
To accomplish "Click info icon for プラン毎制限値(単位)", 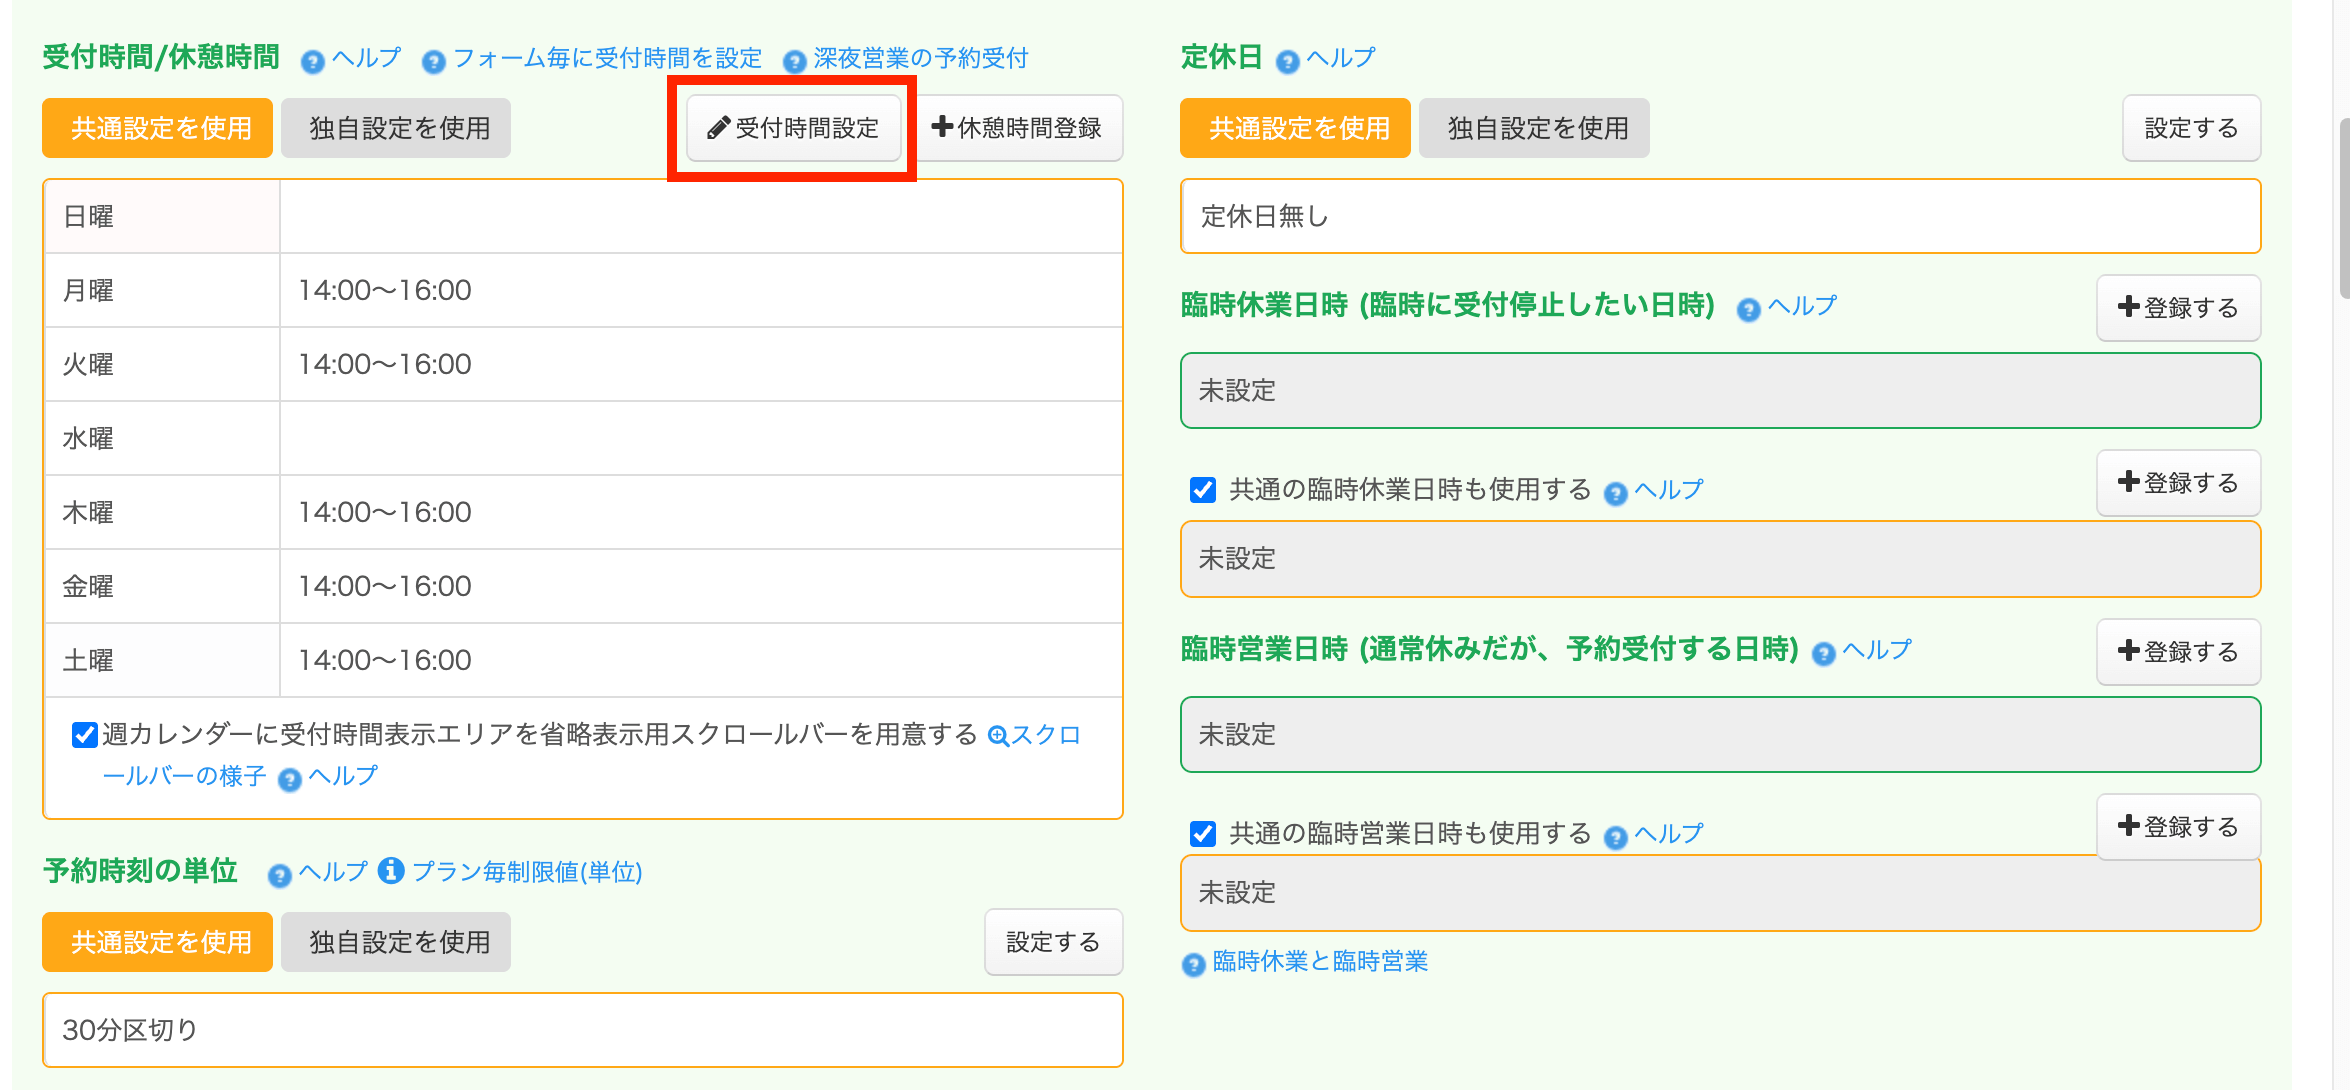I will pyautogui.click(x=391, y=871).
